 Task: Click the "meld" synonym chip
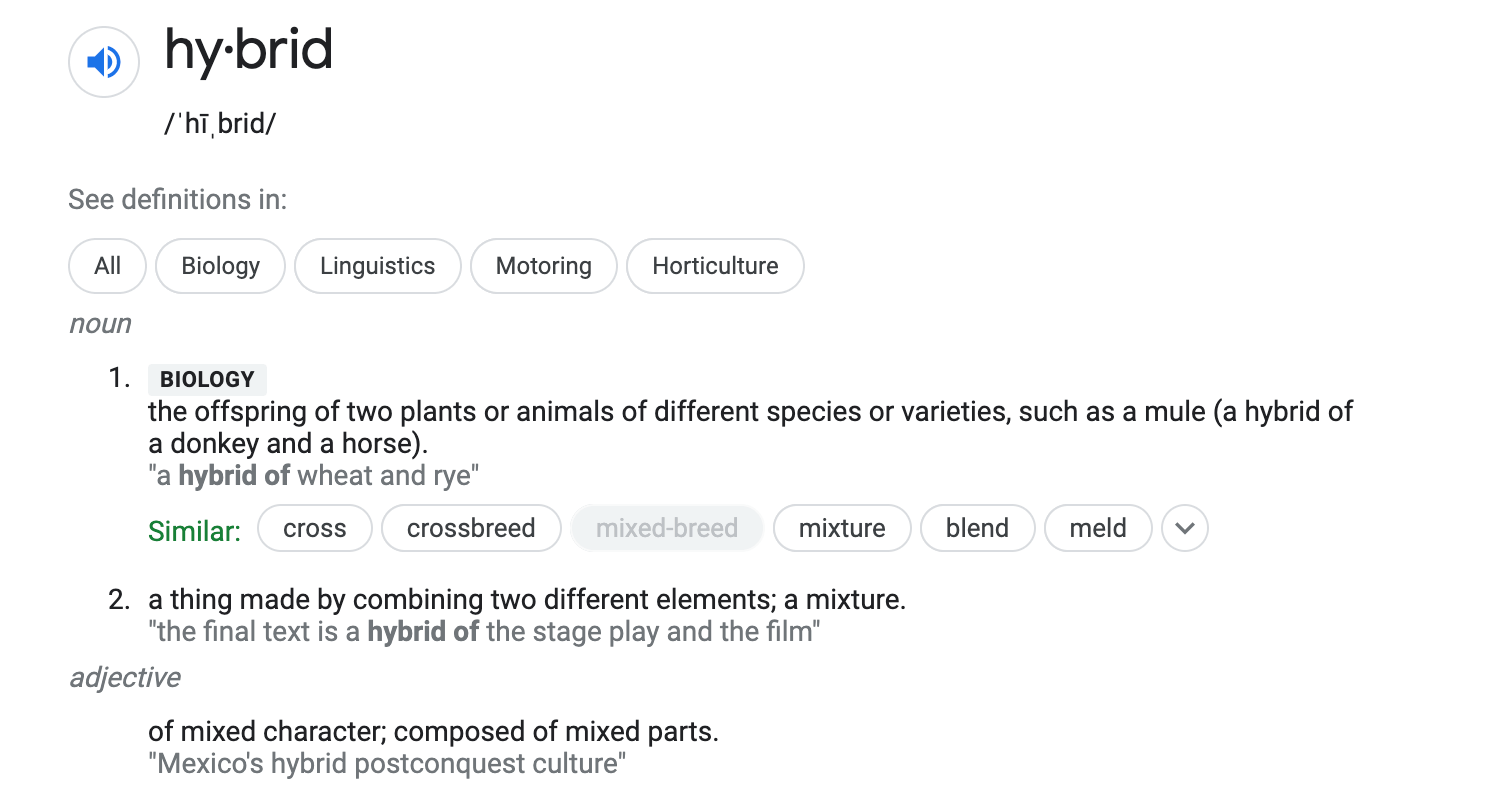click(1097, 528)
